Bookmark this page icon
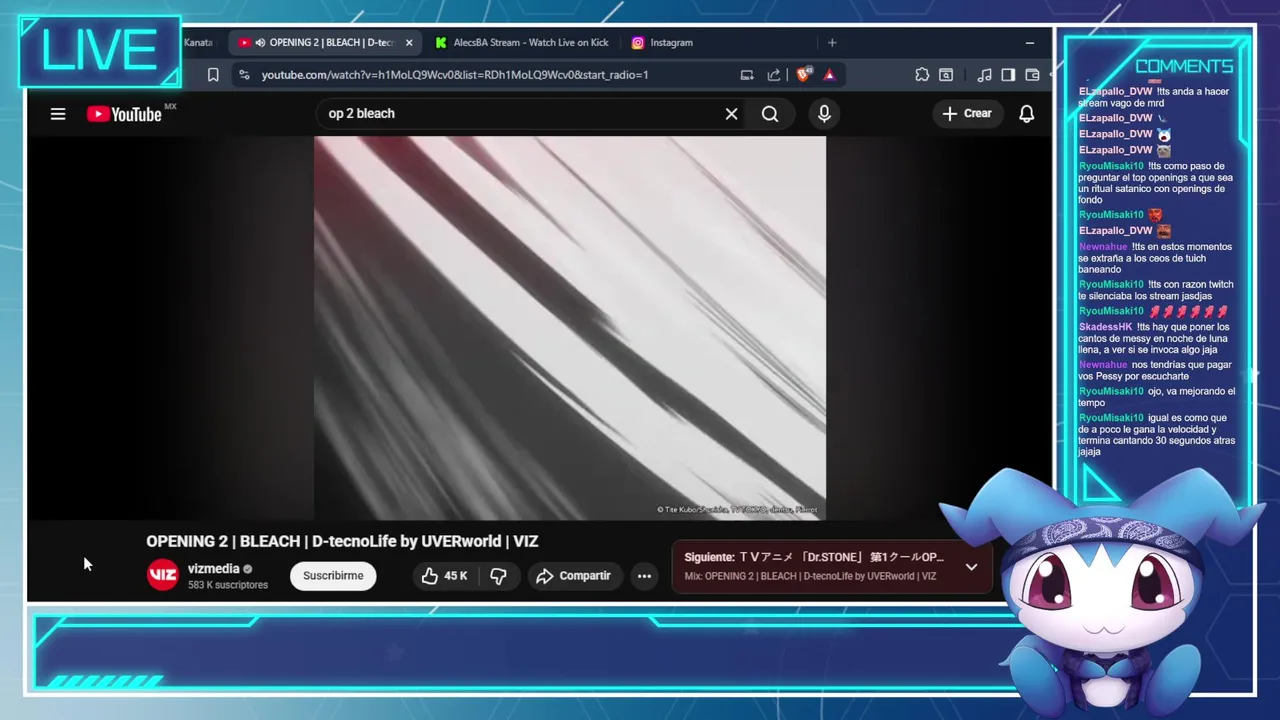The height and width of the screenshot is (720, 1280). click(213, 74)
